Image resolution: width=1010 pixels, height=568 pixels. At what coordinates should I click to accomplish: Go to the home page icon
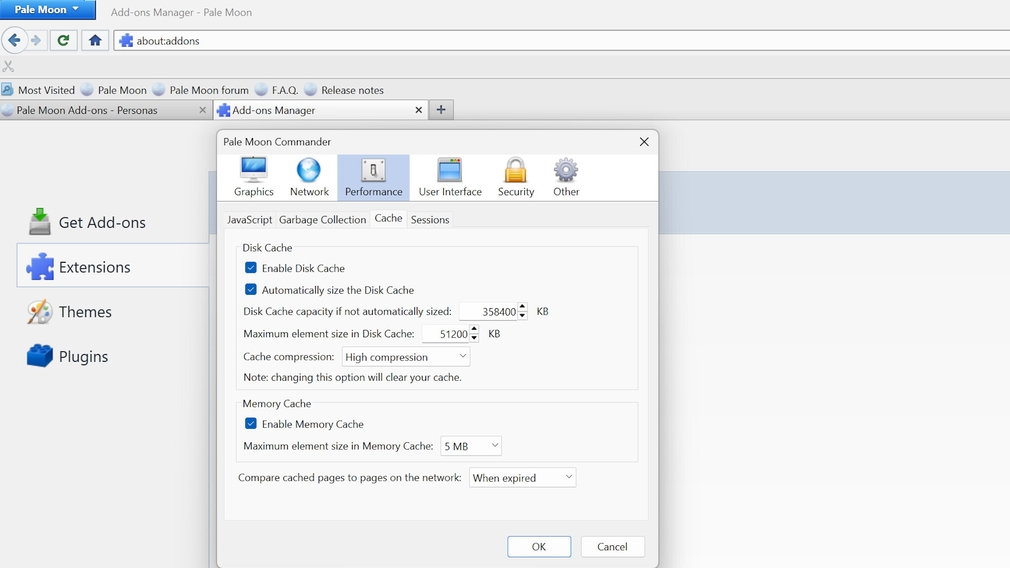click(95, 41)
